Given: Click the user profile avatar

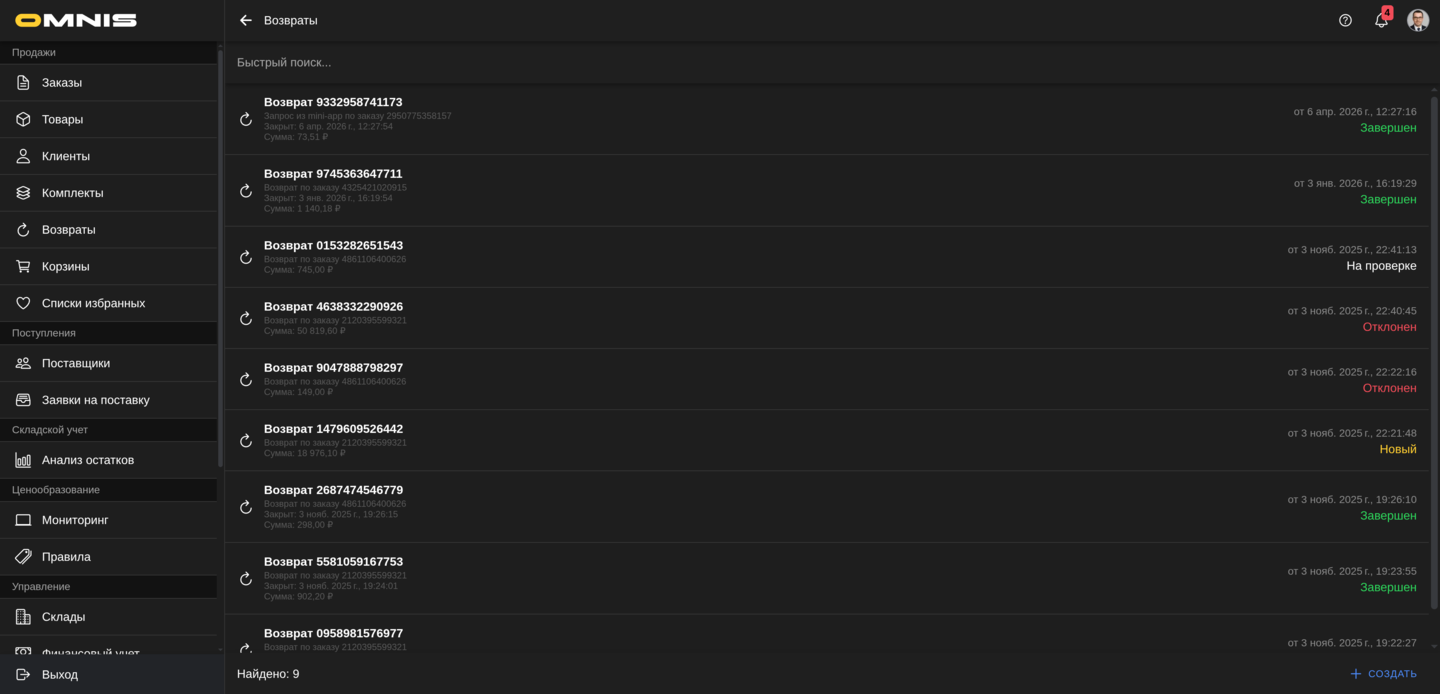Looking at the screenshot, I should pos(1417,20).
